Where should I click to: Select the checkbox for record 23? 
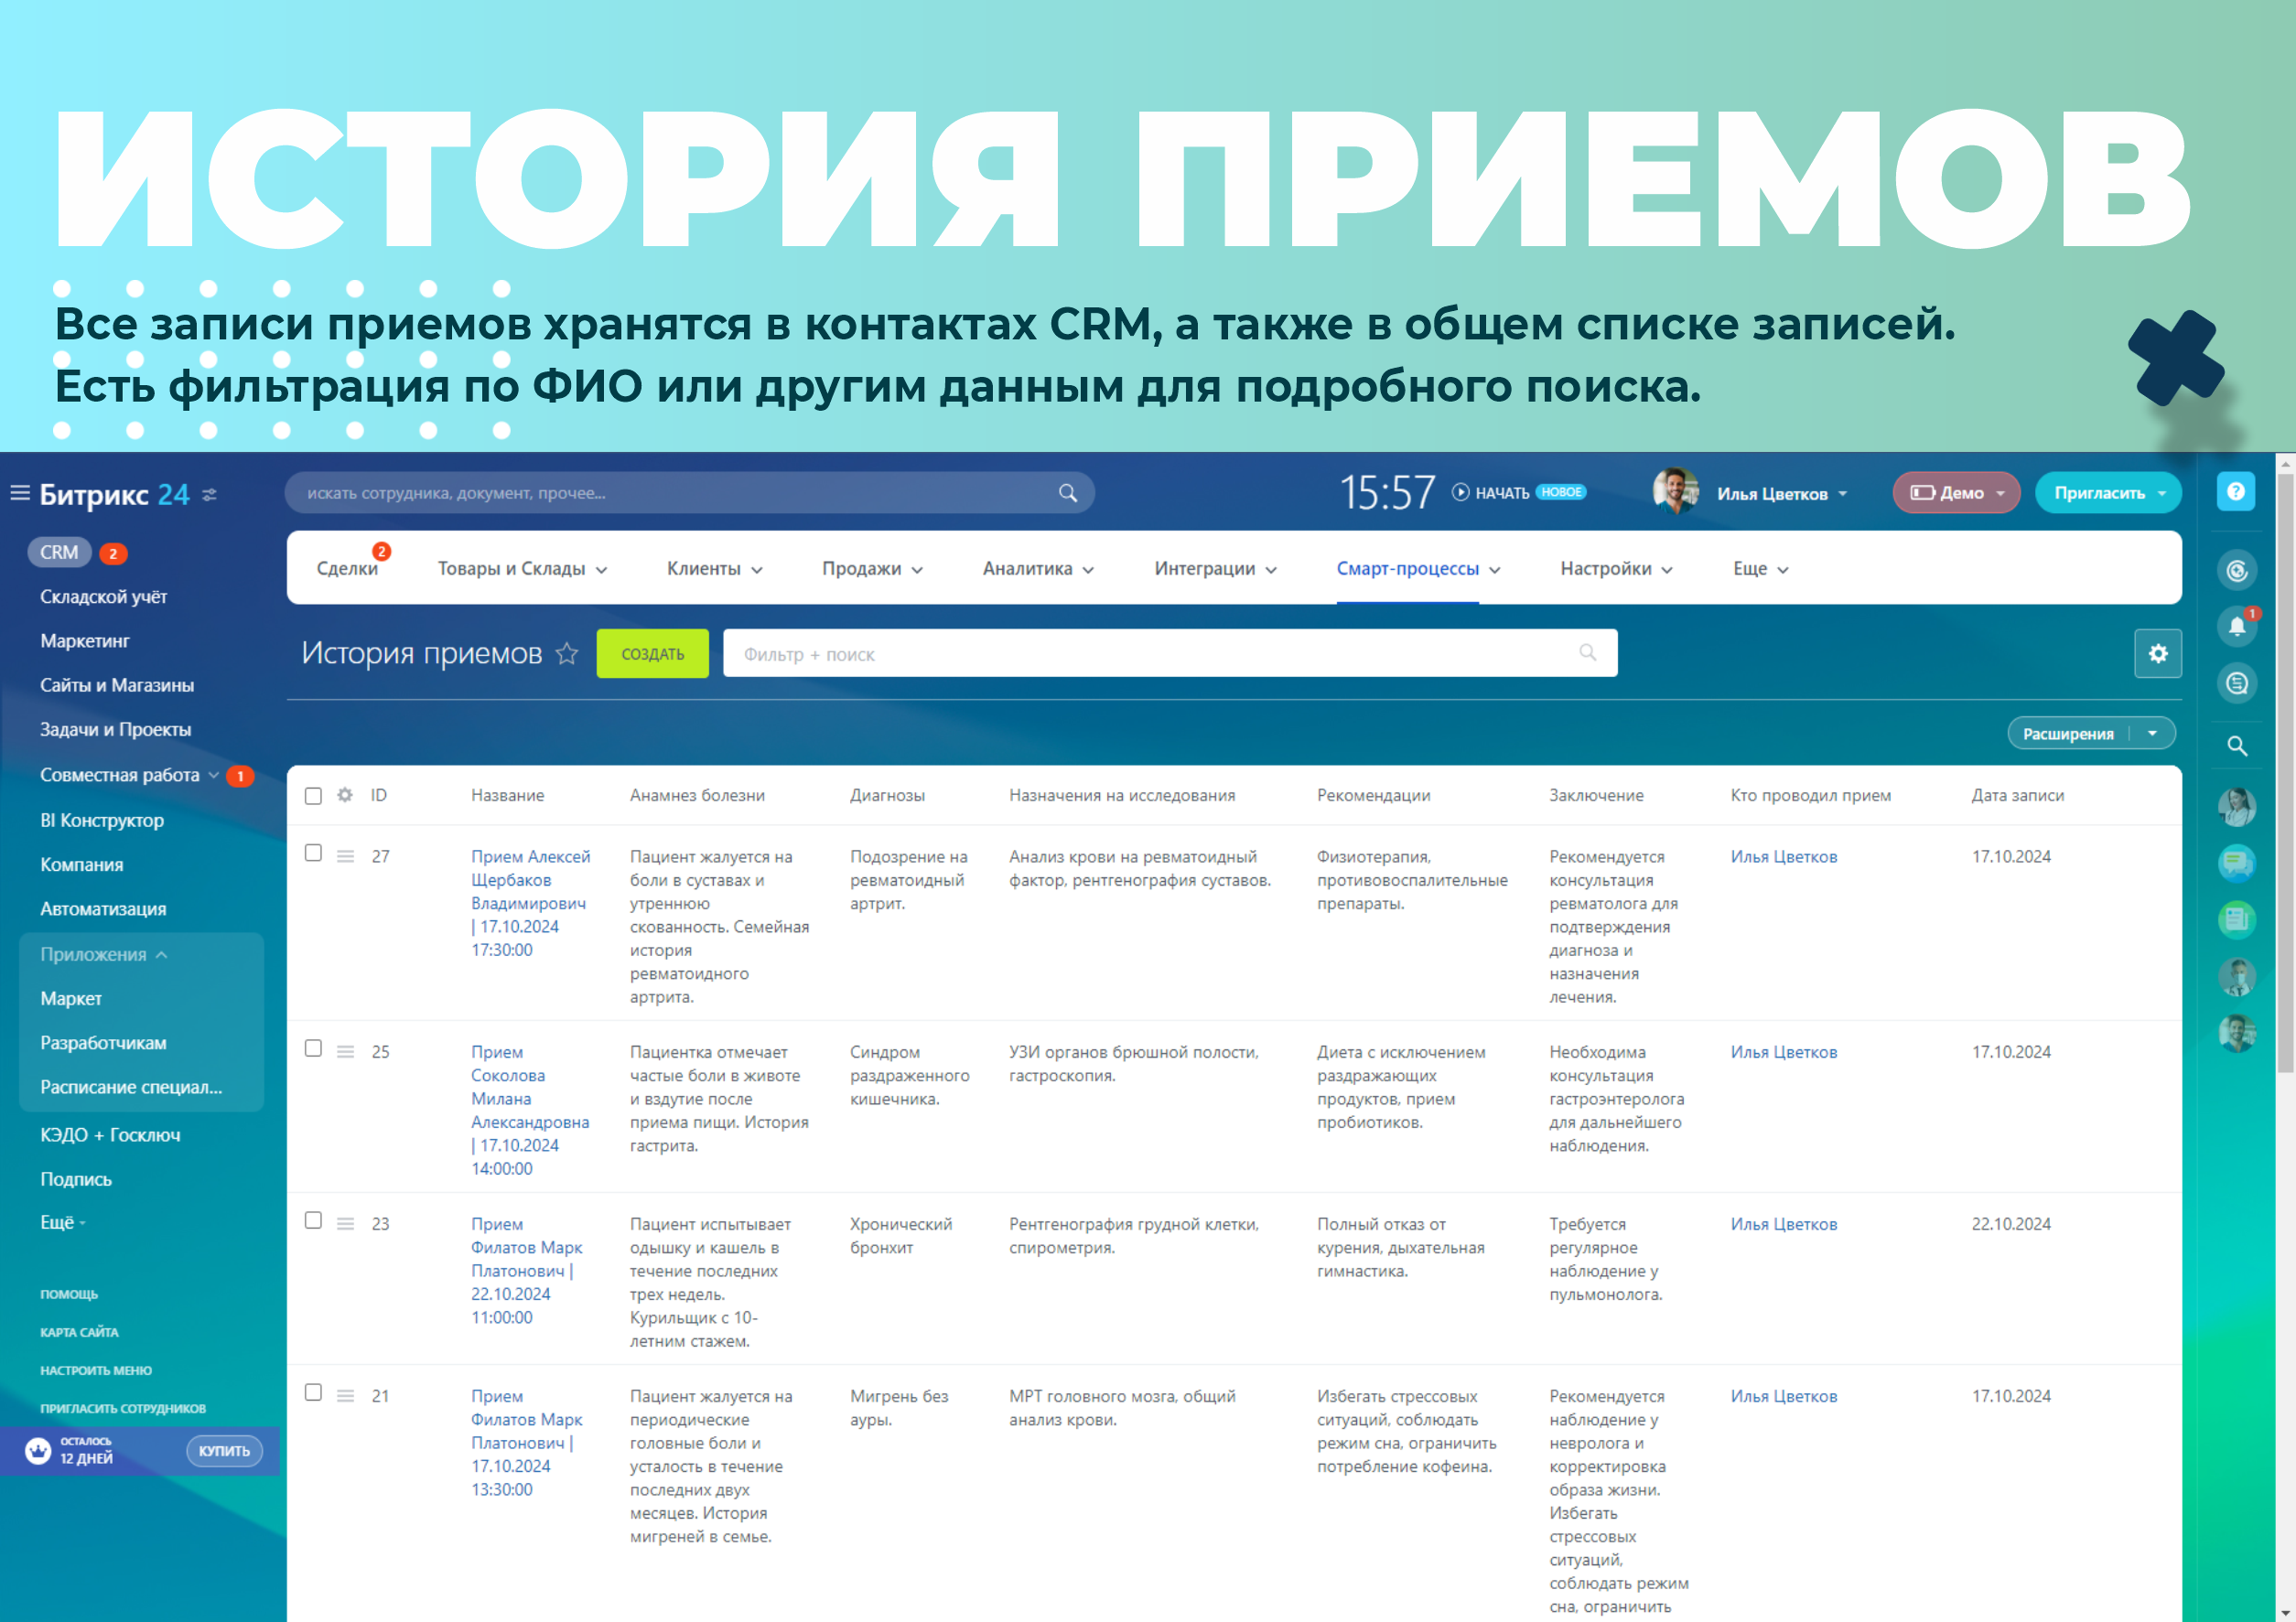[313, 1221]
